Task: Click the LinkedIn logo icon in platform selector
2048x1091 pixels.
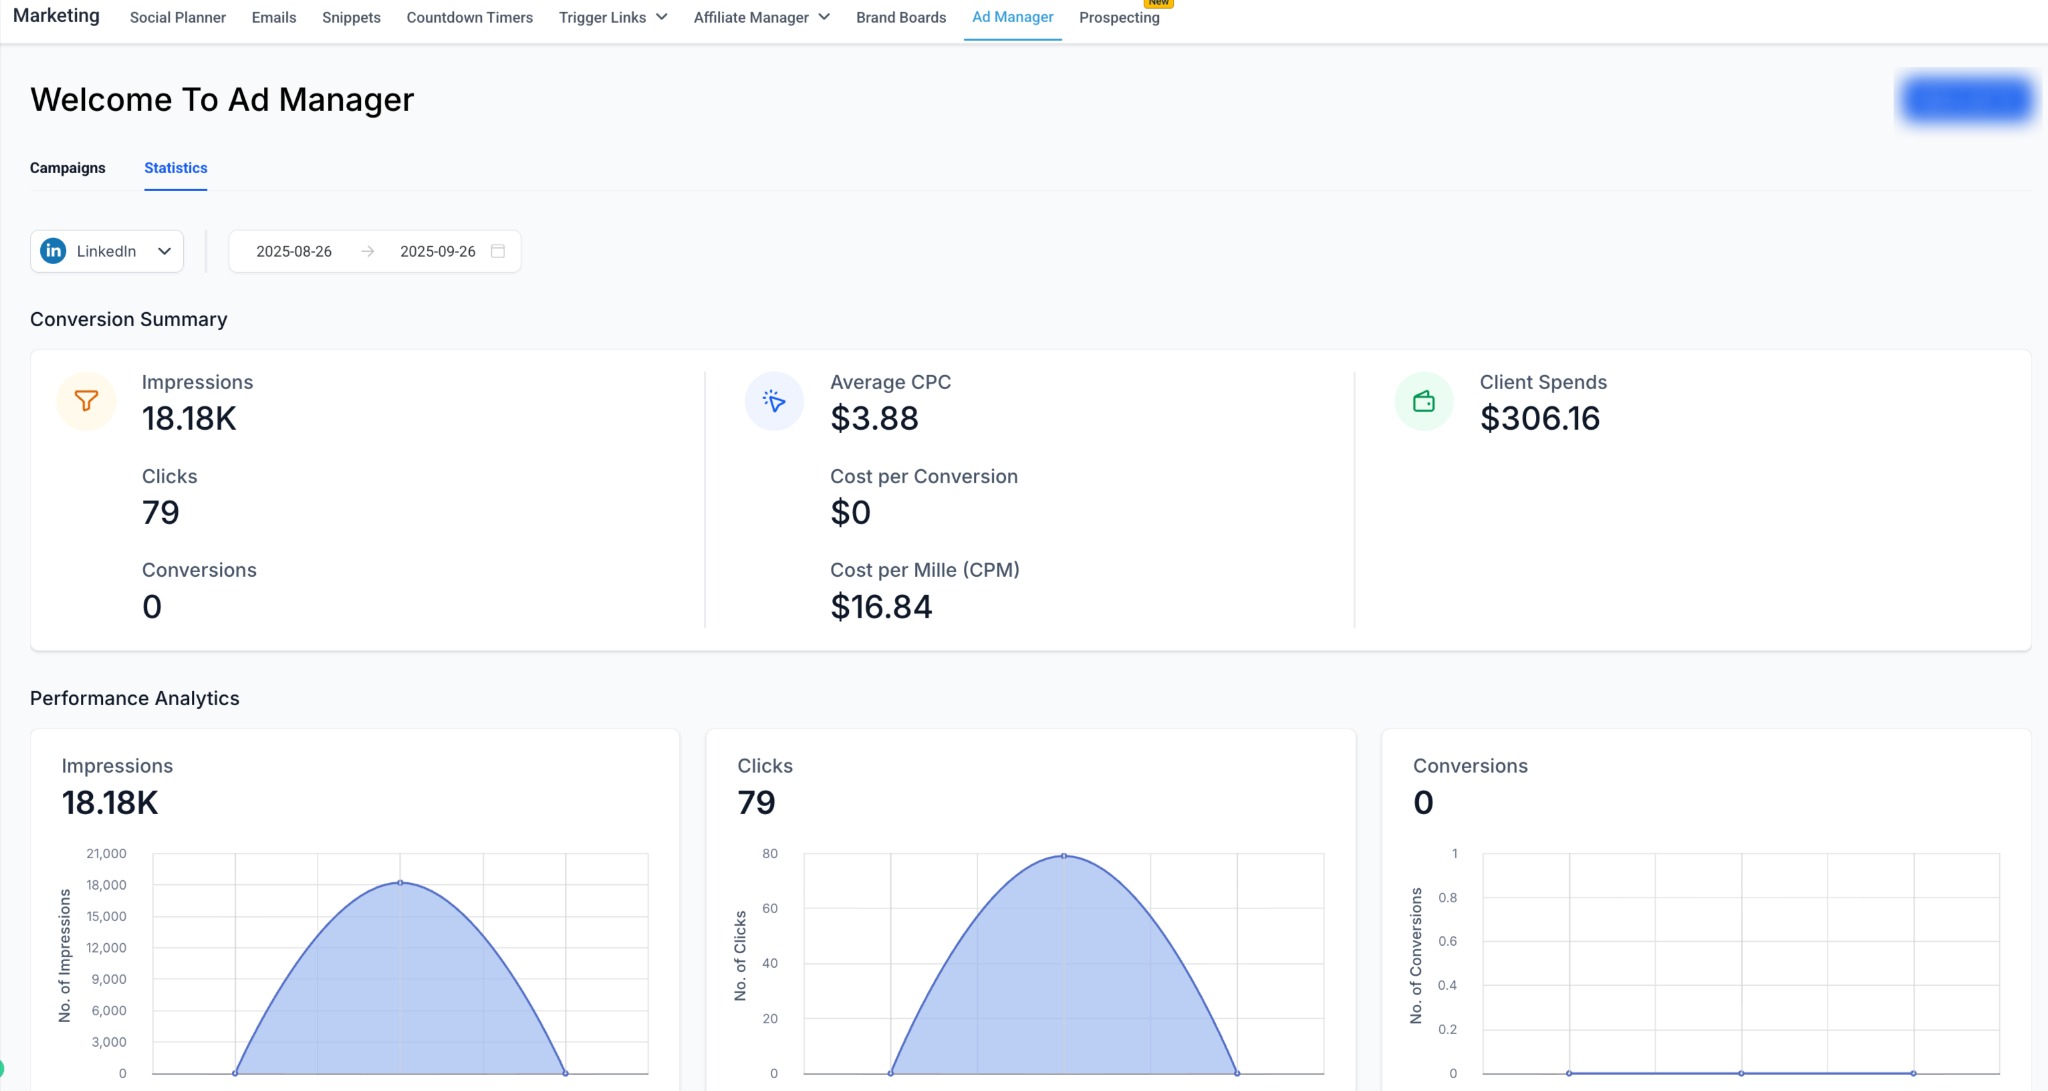Action: click(53, 251)
